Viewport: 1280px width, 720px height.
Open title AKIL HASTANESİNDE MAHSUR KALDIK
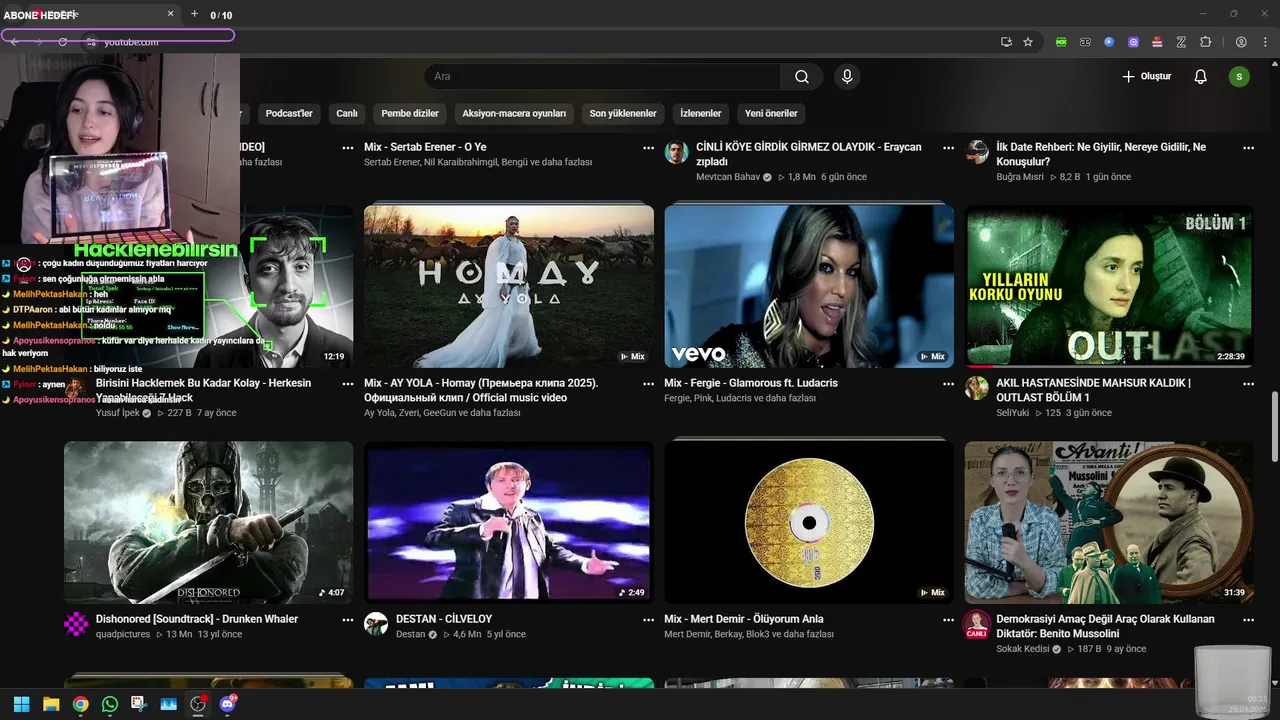coord(1093,390)
